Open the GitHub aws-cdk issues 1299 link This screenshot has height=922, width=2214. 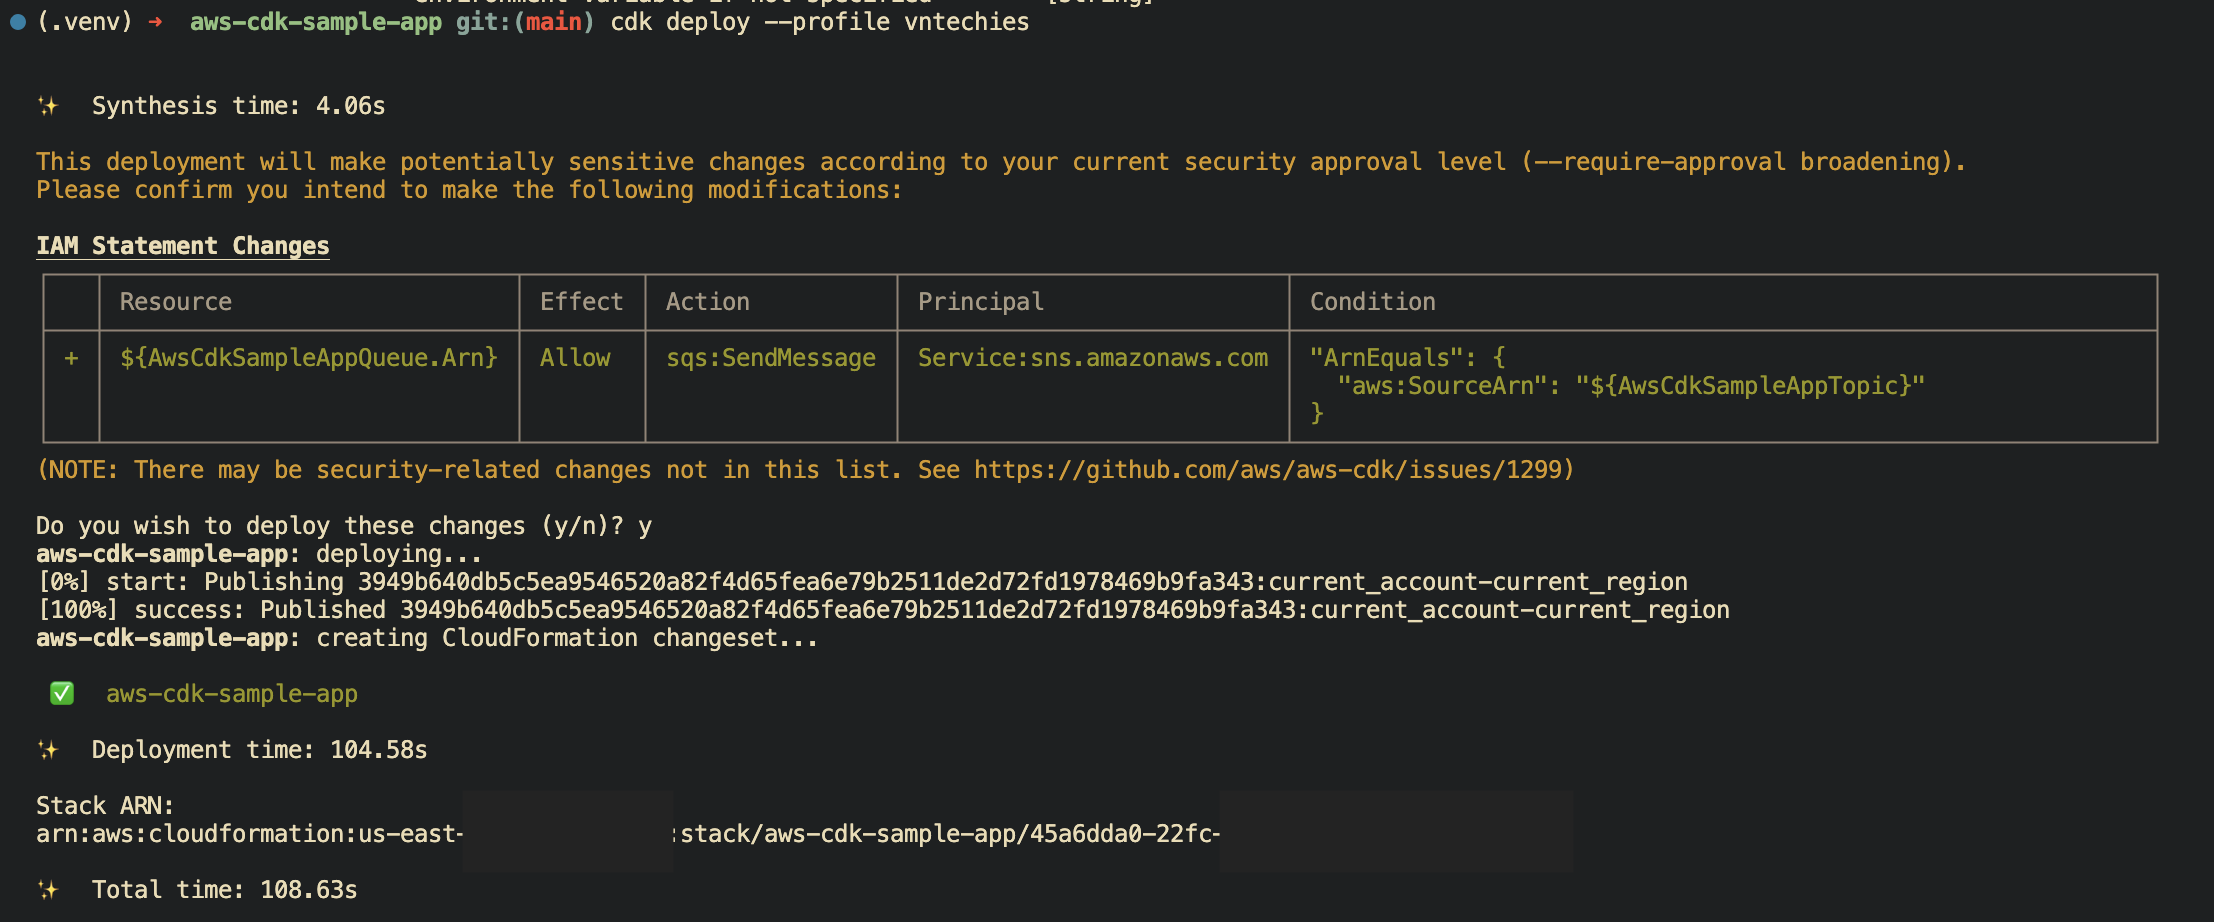point(1272,470)
